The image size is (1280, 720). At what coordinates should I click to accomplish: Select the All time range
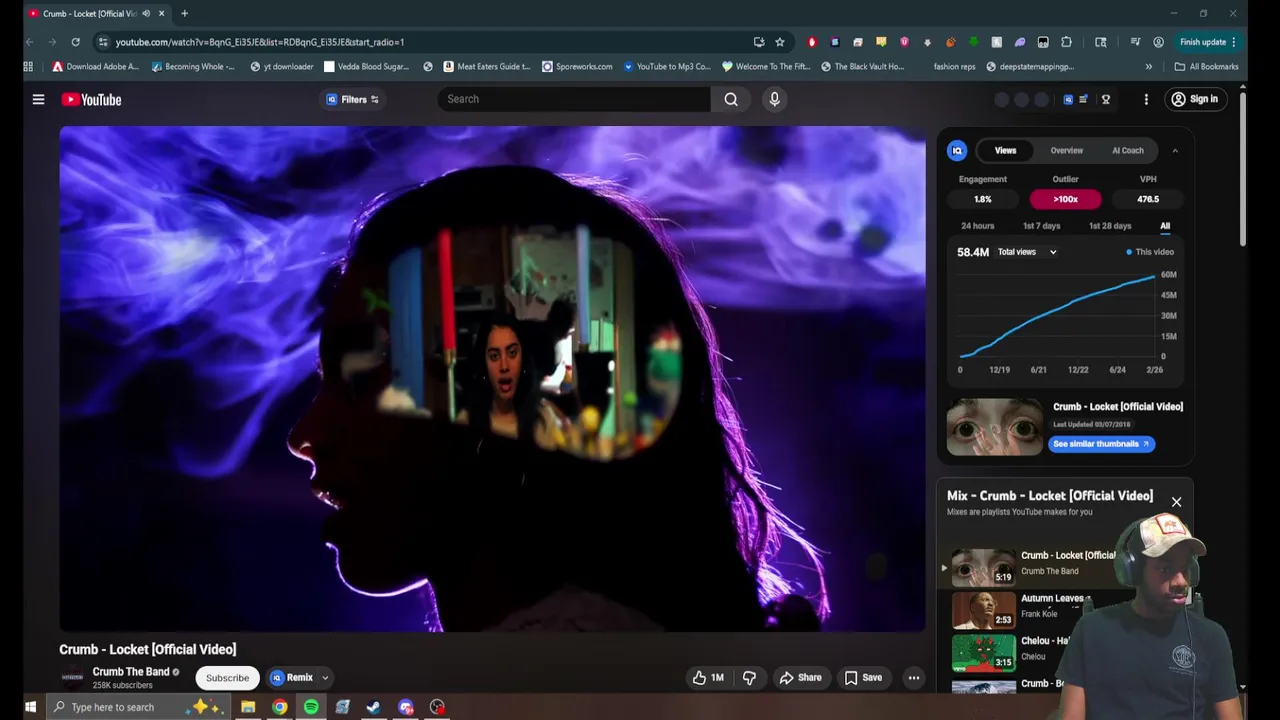1165,226
